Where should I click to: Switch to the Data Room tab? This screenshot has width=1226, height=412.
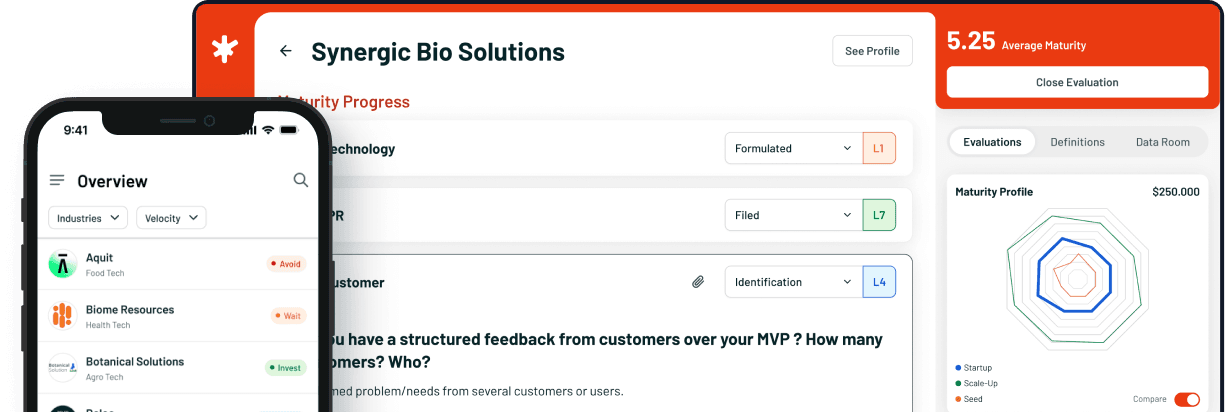(x=1162, y=142)
